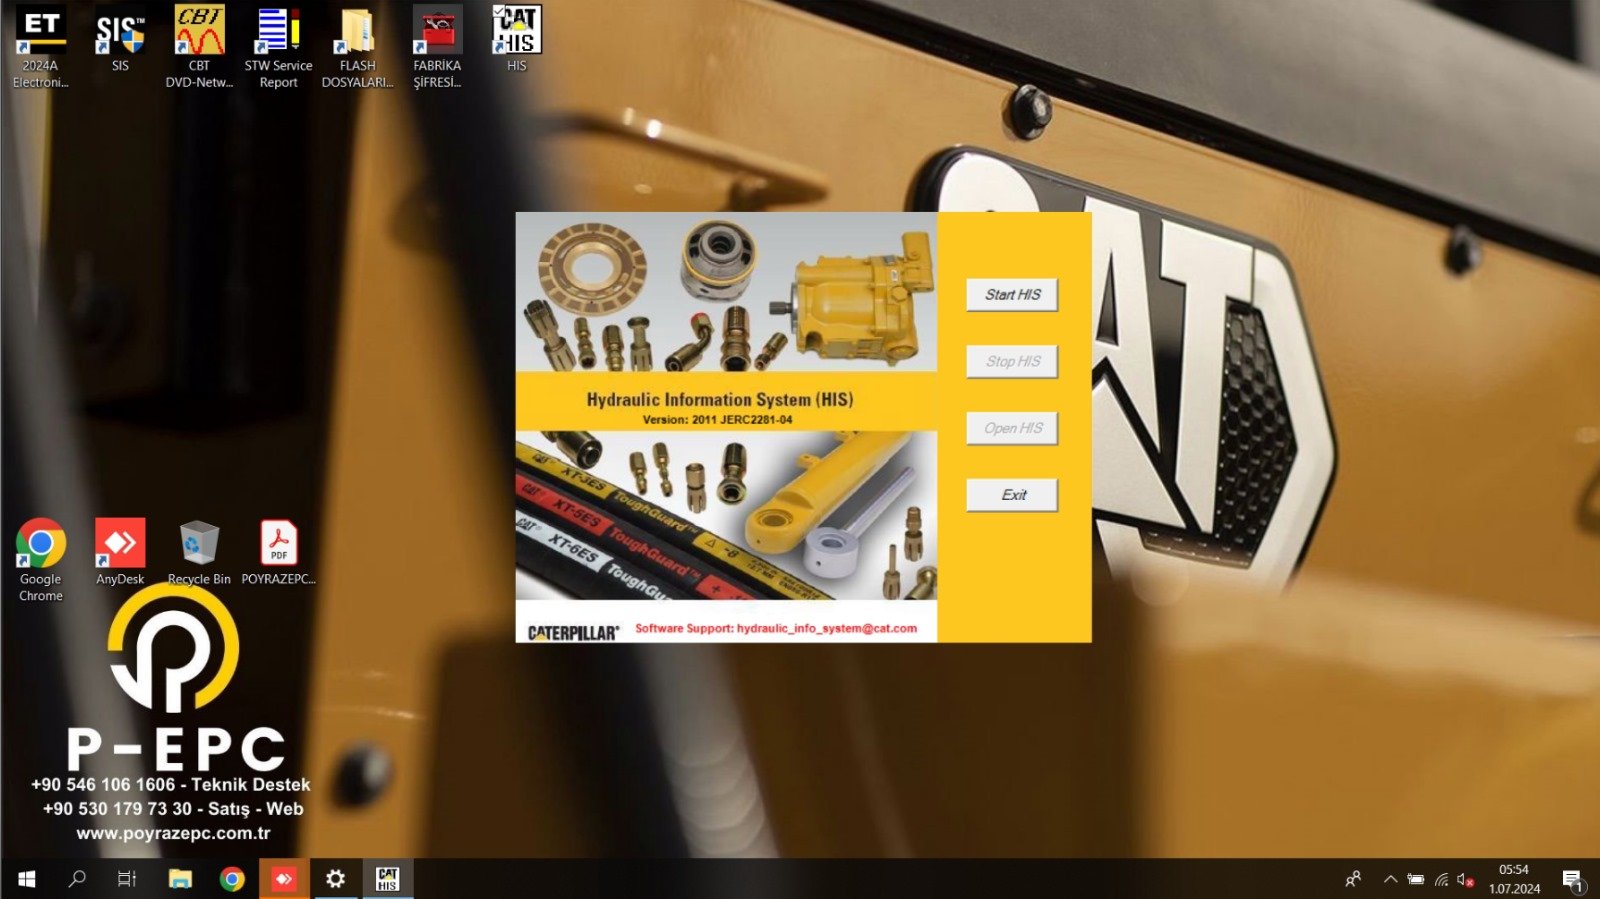This screenshot has height=899, width=1600.
Task: Open Settings gear in the taskbar
Action: coord(336,879)
